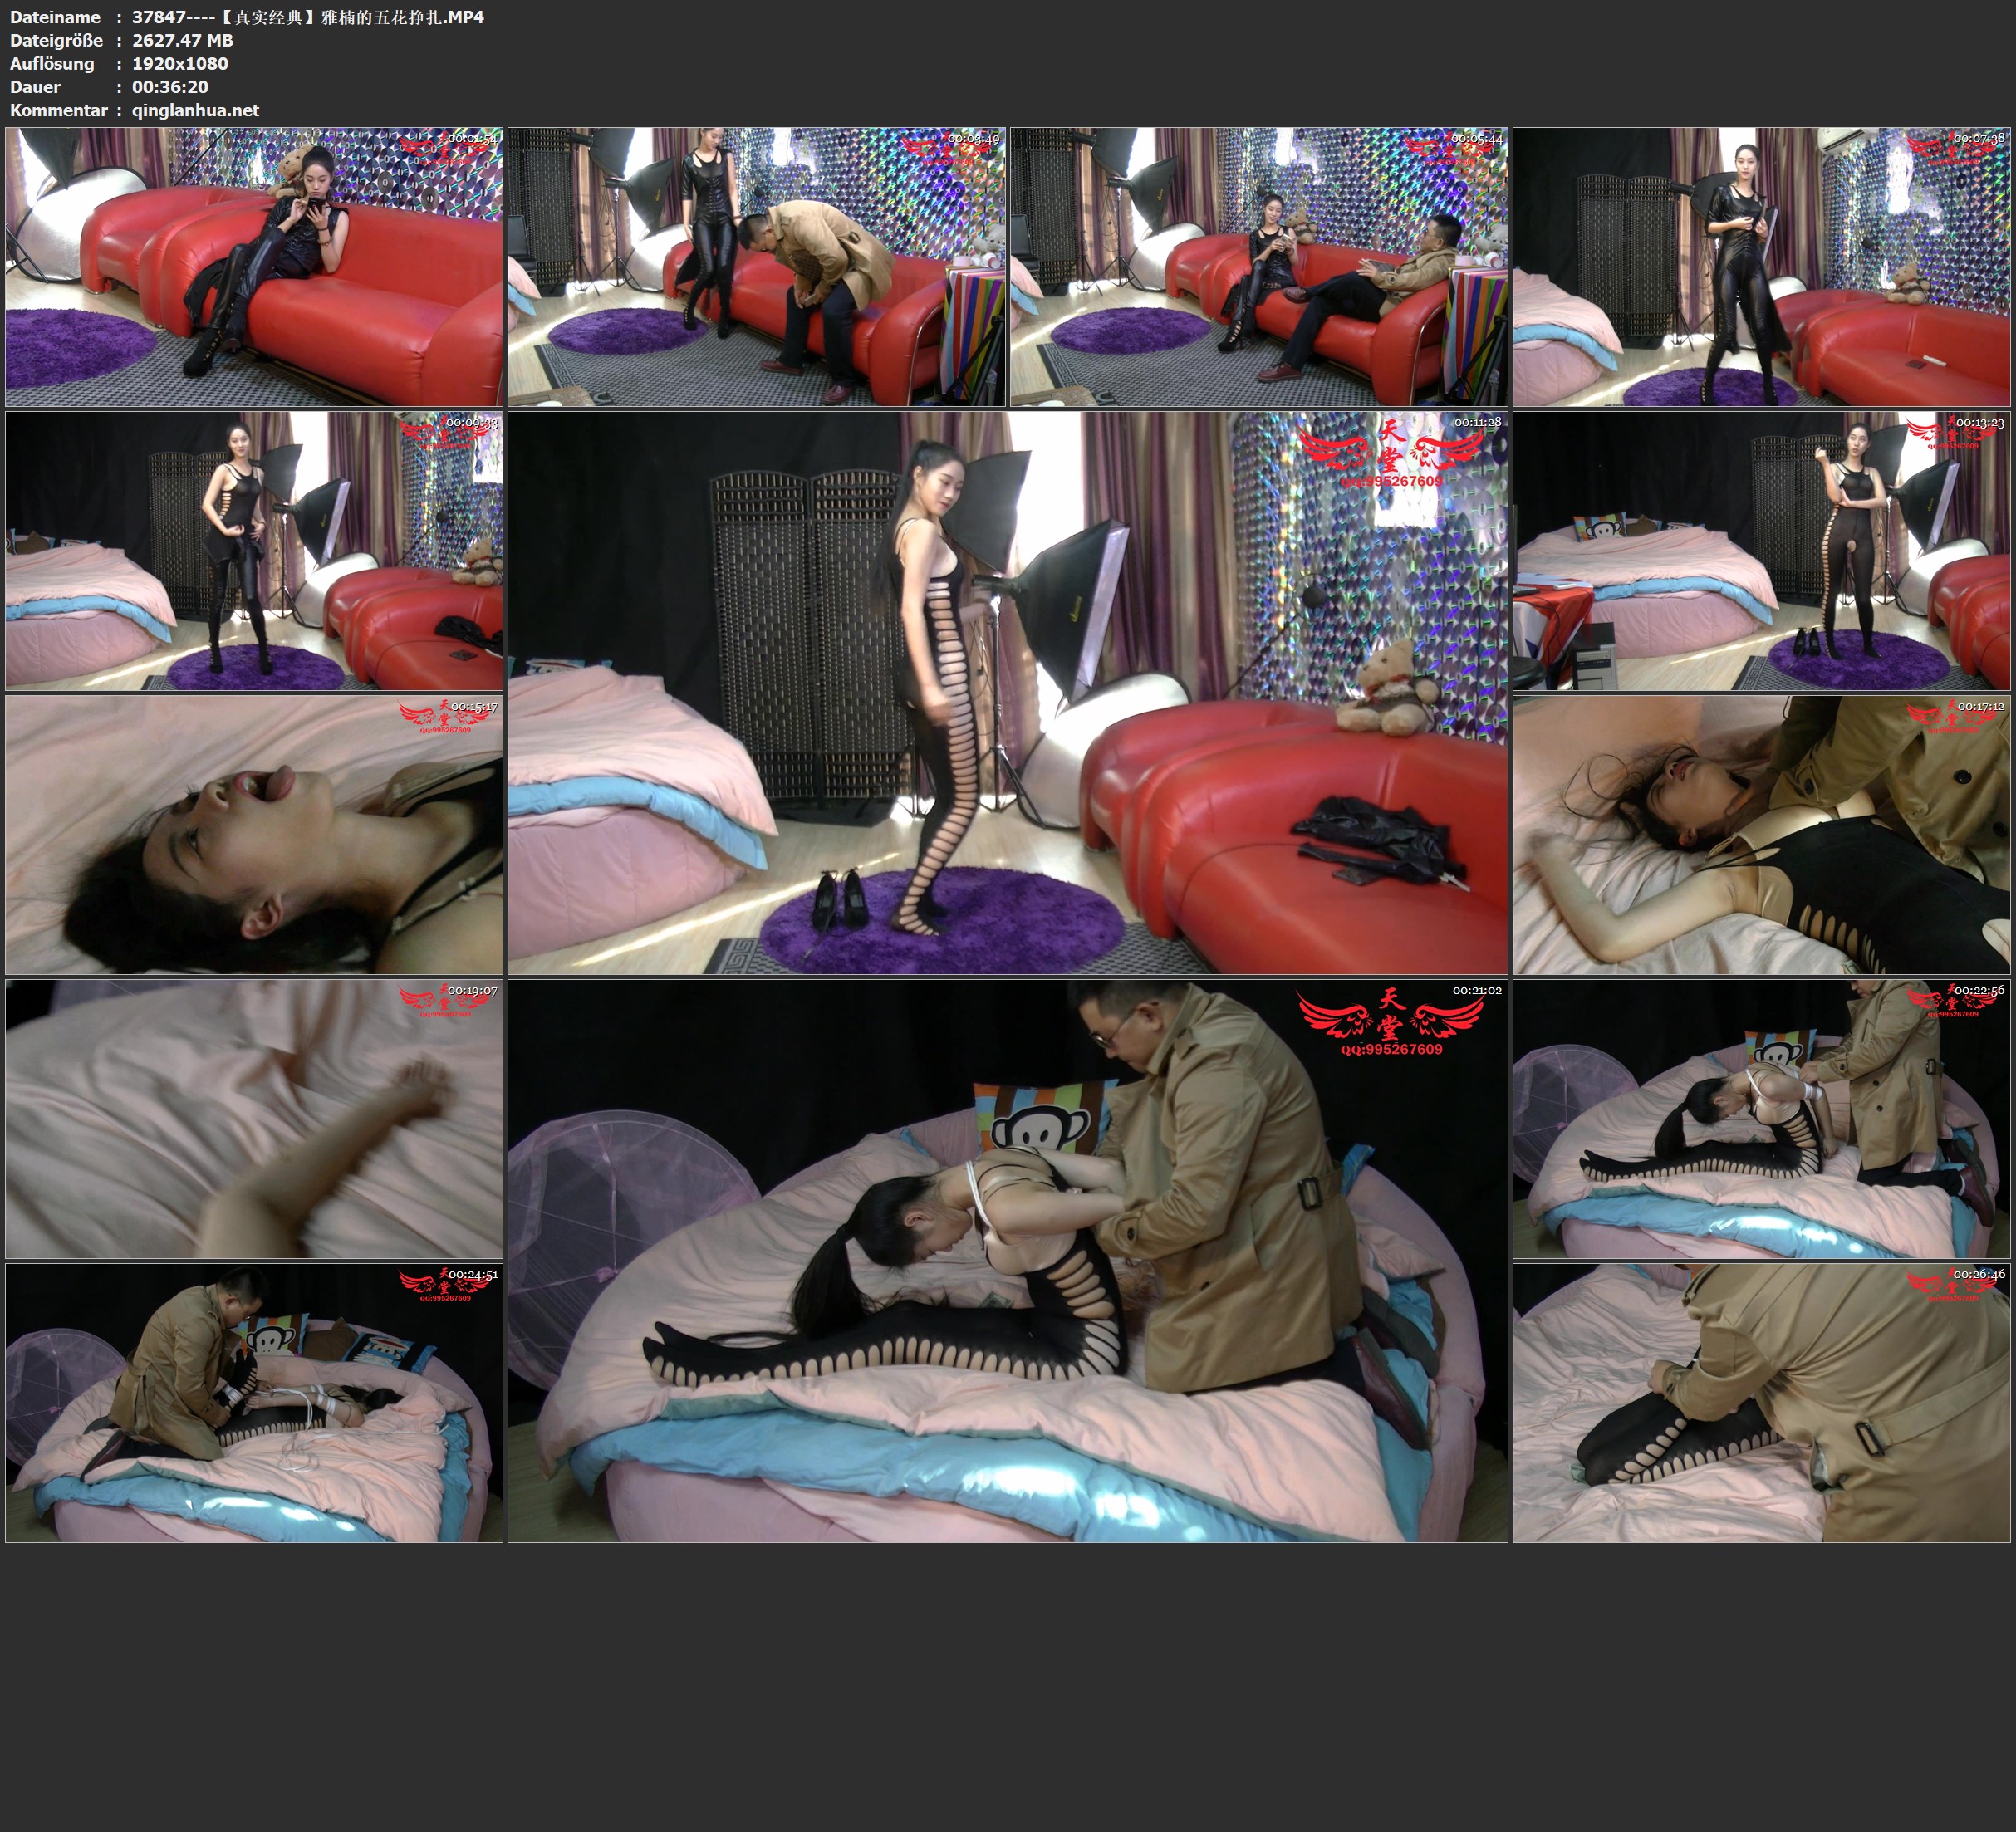Click the 1920x1080 resolution value
This screenshot has width=2016, height=1832.
pos(180,63)
